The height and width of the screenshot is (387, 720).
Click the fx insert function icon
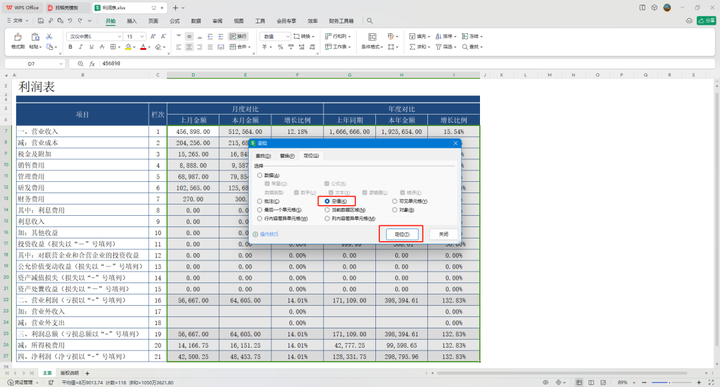pos(92,64)
